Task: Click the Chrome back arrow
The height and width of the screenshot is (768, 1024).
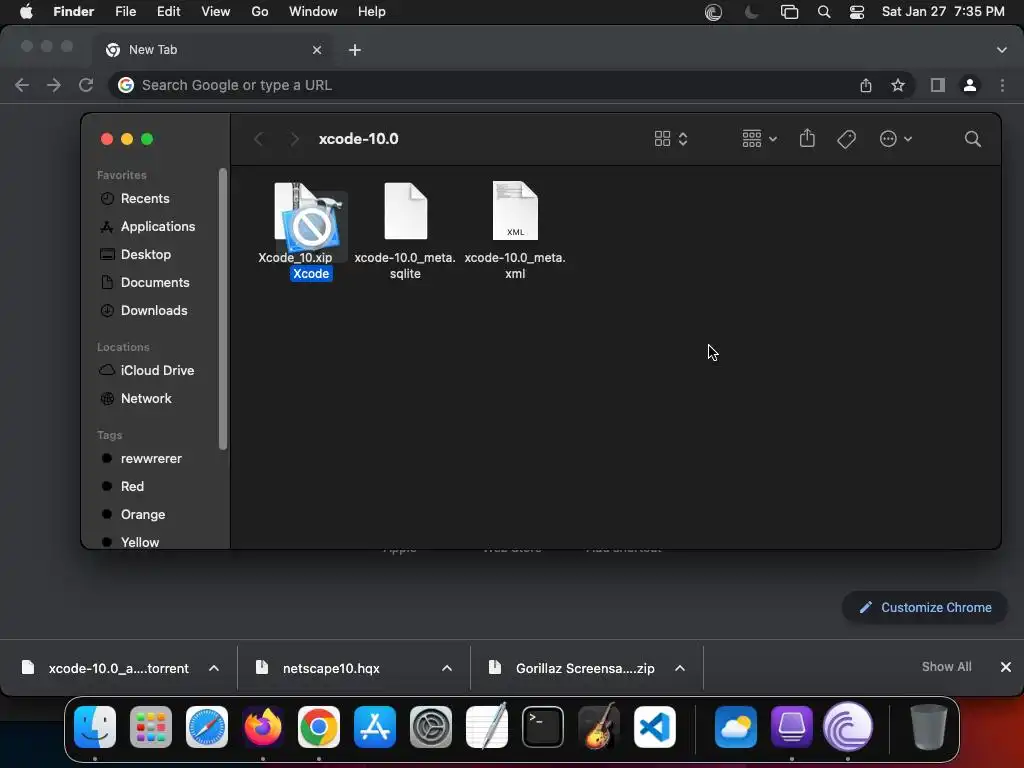Action: [x=22, y=85]
